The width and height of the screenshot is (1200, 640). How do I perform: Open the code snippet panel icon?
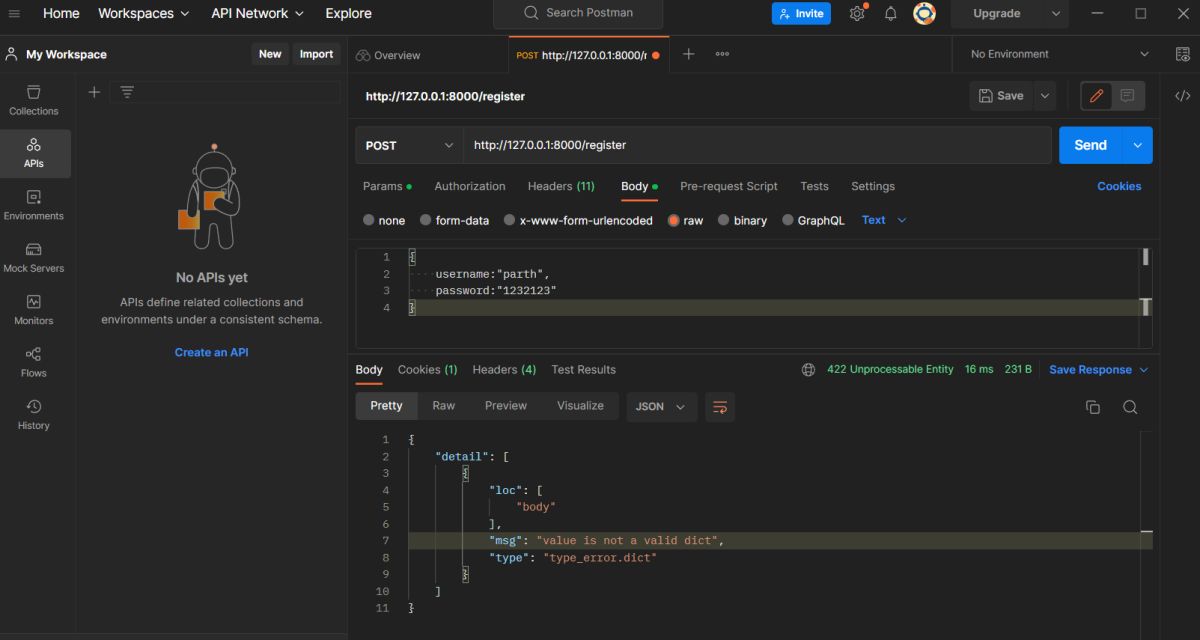pyautogui.click(x=1182, y=96)
